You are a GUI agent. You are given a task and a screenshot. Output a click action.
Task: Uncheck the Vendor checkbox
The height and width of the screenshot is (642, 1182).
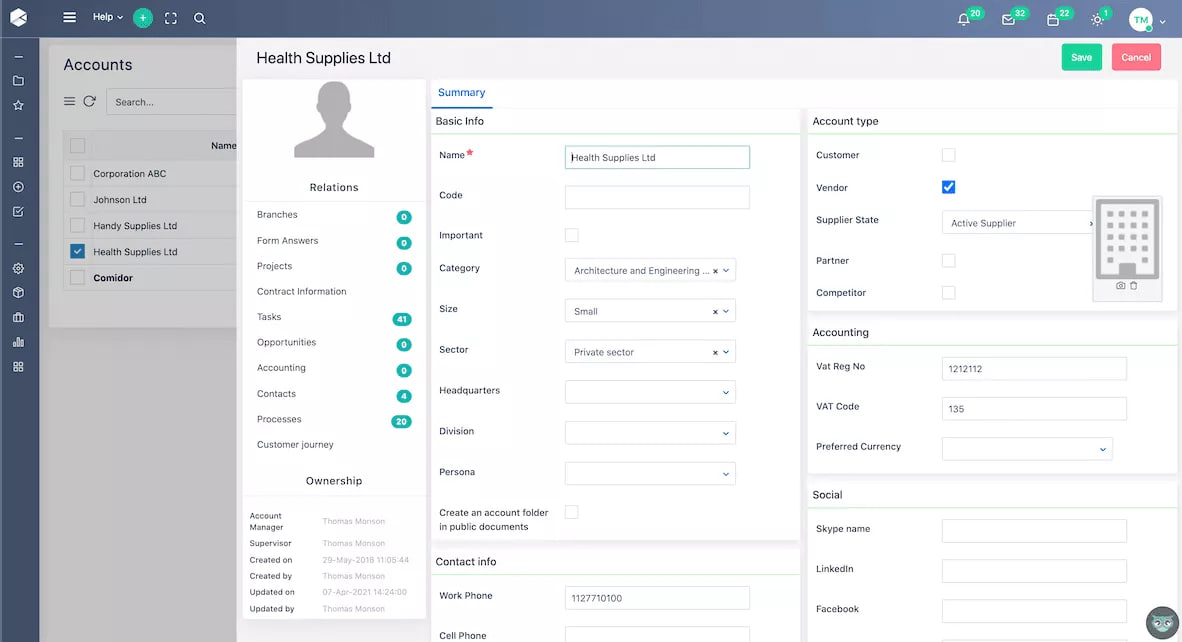(948, 187)
